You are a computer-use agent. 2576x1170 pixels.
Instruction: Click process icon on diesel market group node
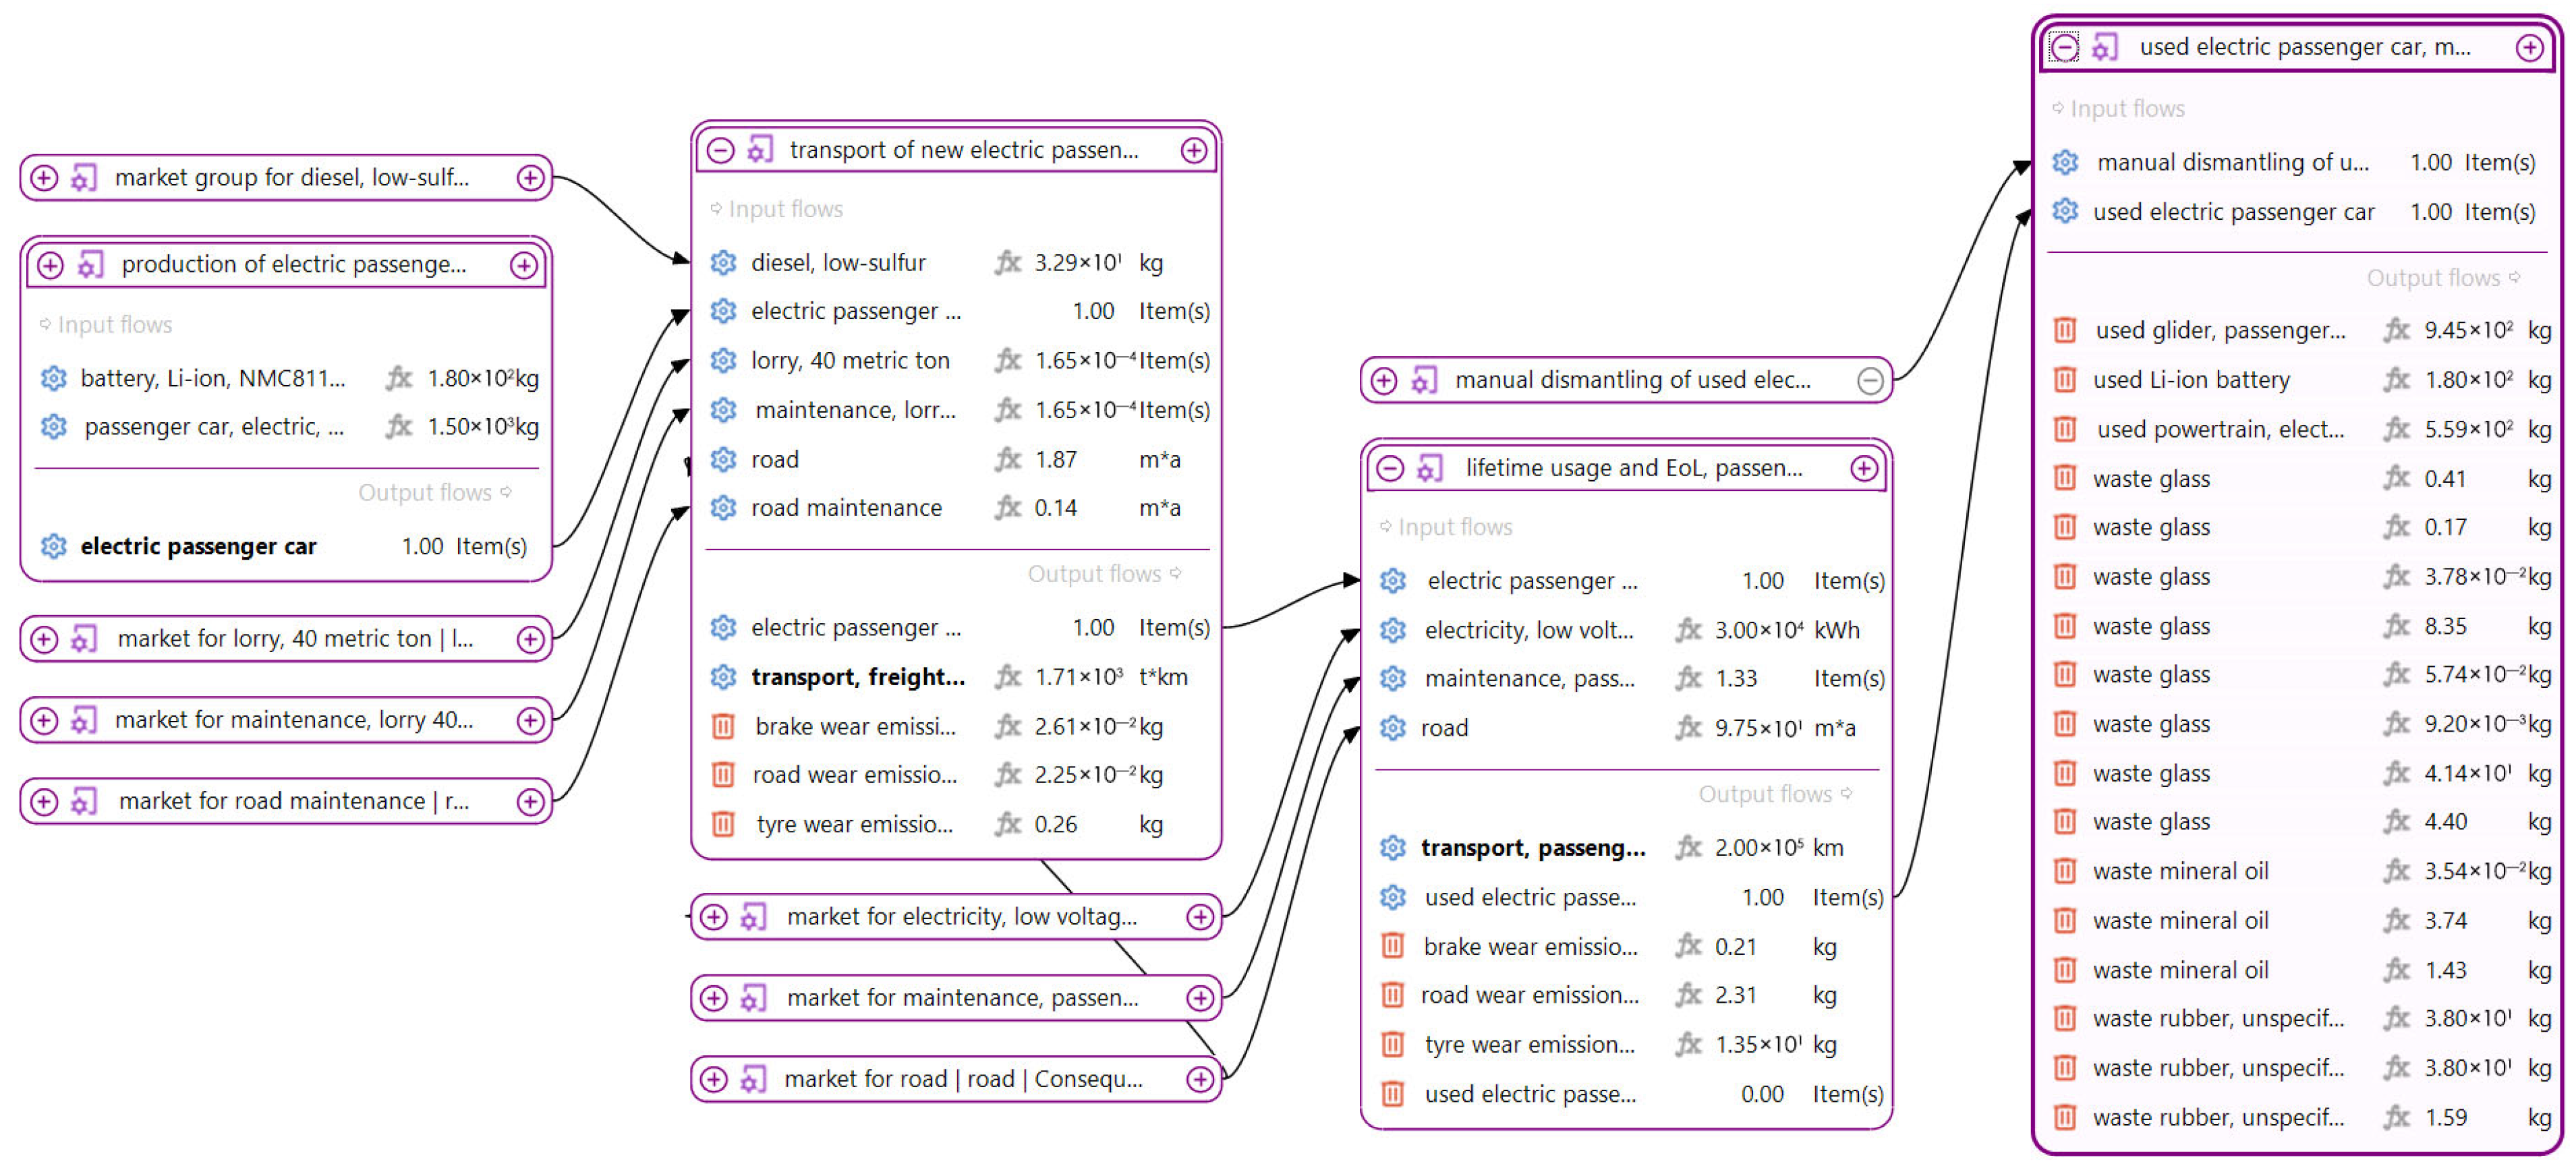coord(84,178)
